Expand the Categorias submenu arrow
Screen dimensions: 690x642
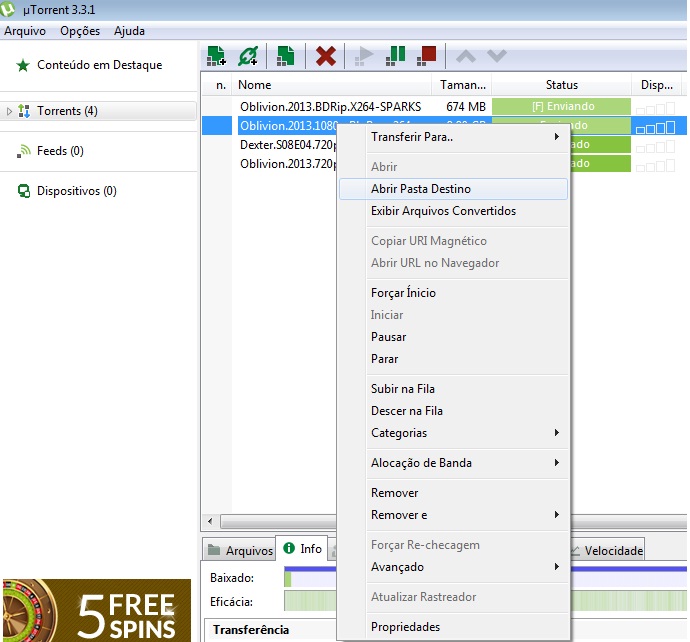pos(557,433)
